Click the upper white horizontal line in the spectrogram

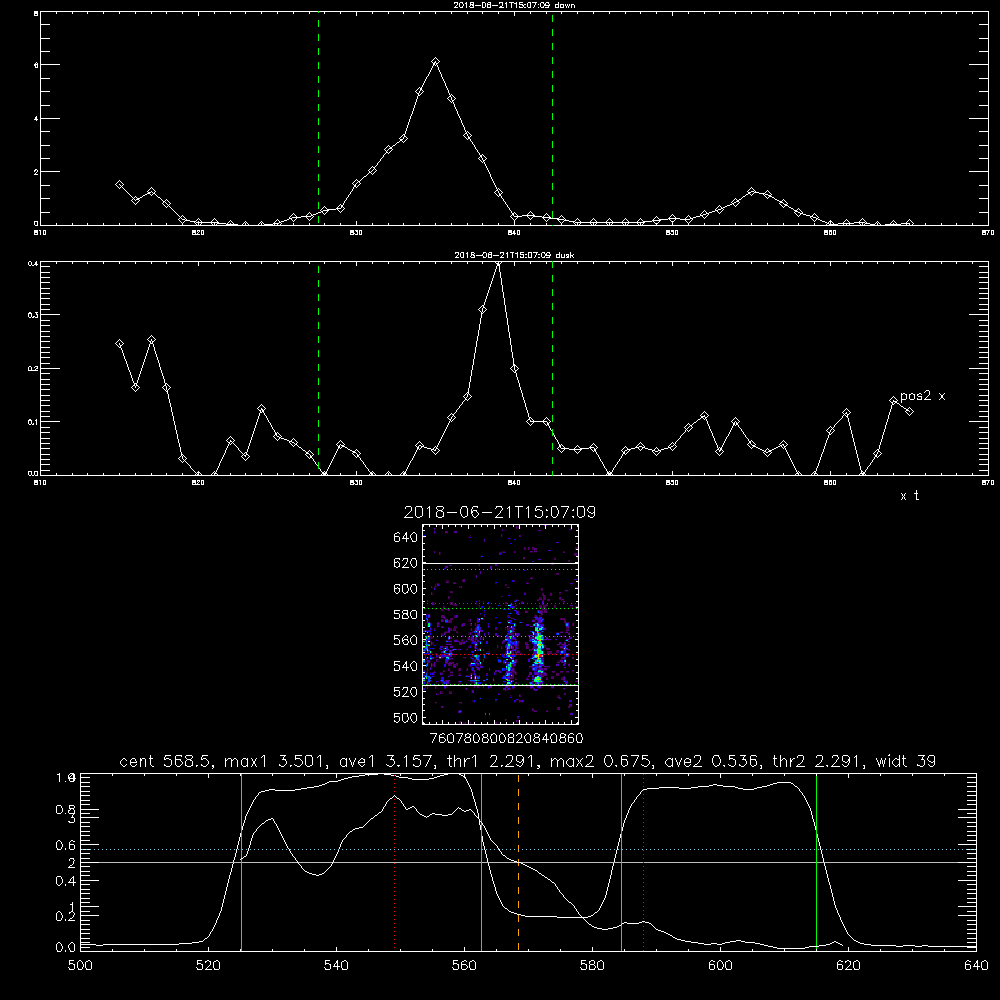pos(500,564)
